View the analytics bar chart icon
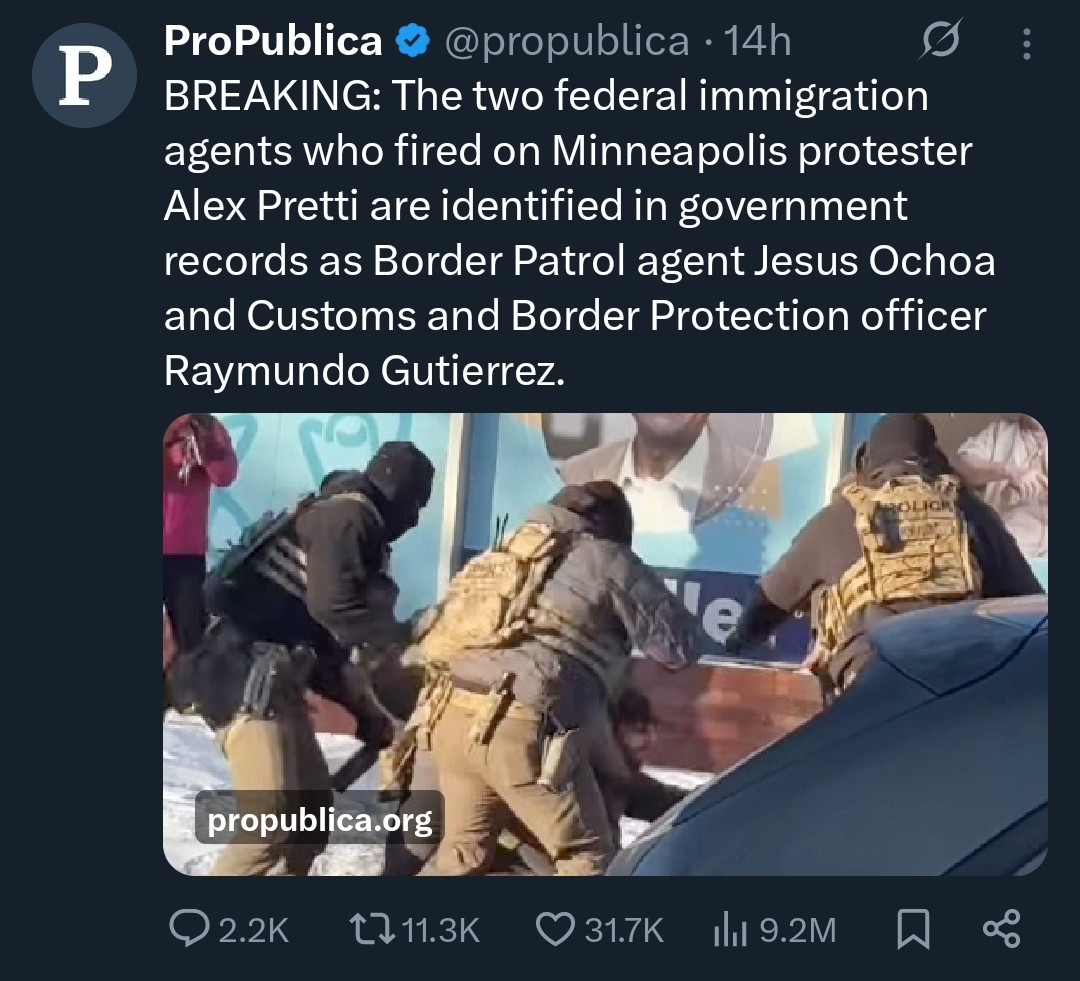Viewport: 1080px width, 981px height. coord(730,929)
